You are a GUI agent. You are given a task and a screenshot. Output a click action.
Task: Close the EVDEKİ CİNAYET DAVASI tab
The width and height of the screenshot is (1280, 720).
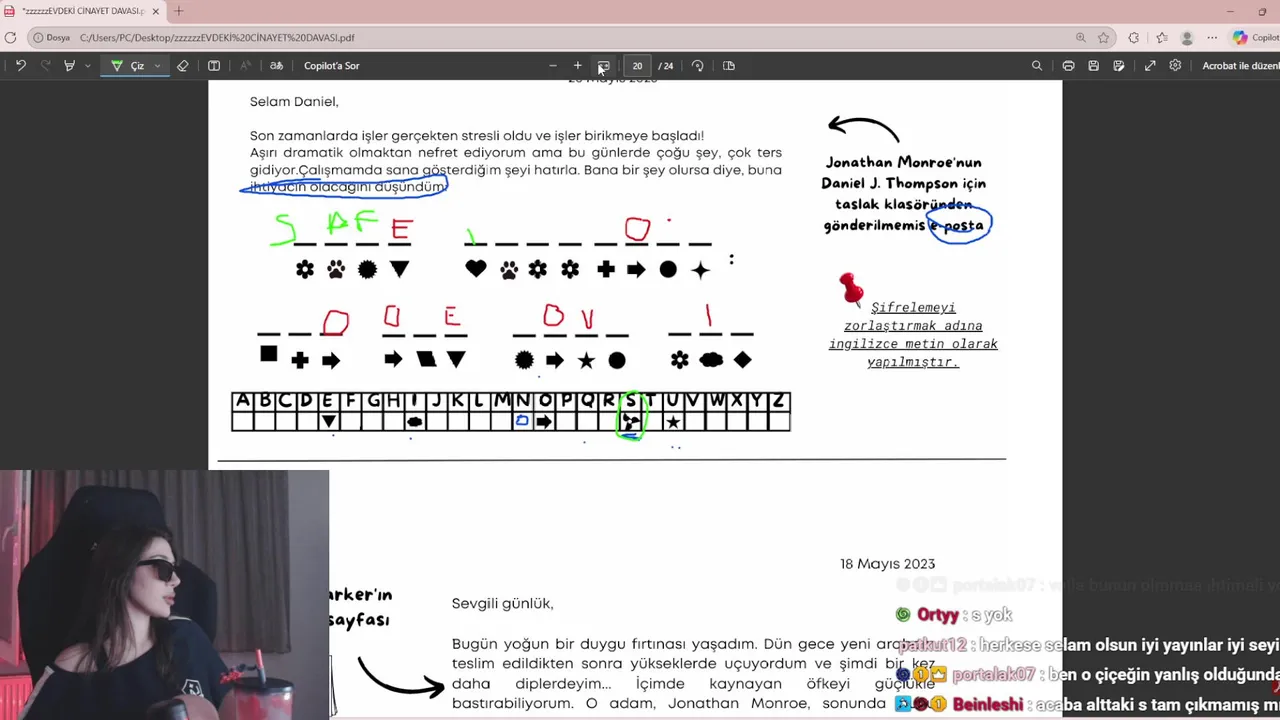(155, 11)
